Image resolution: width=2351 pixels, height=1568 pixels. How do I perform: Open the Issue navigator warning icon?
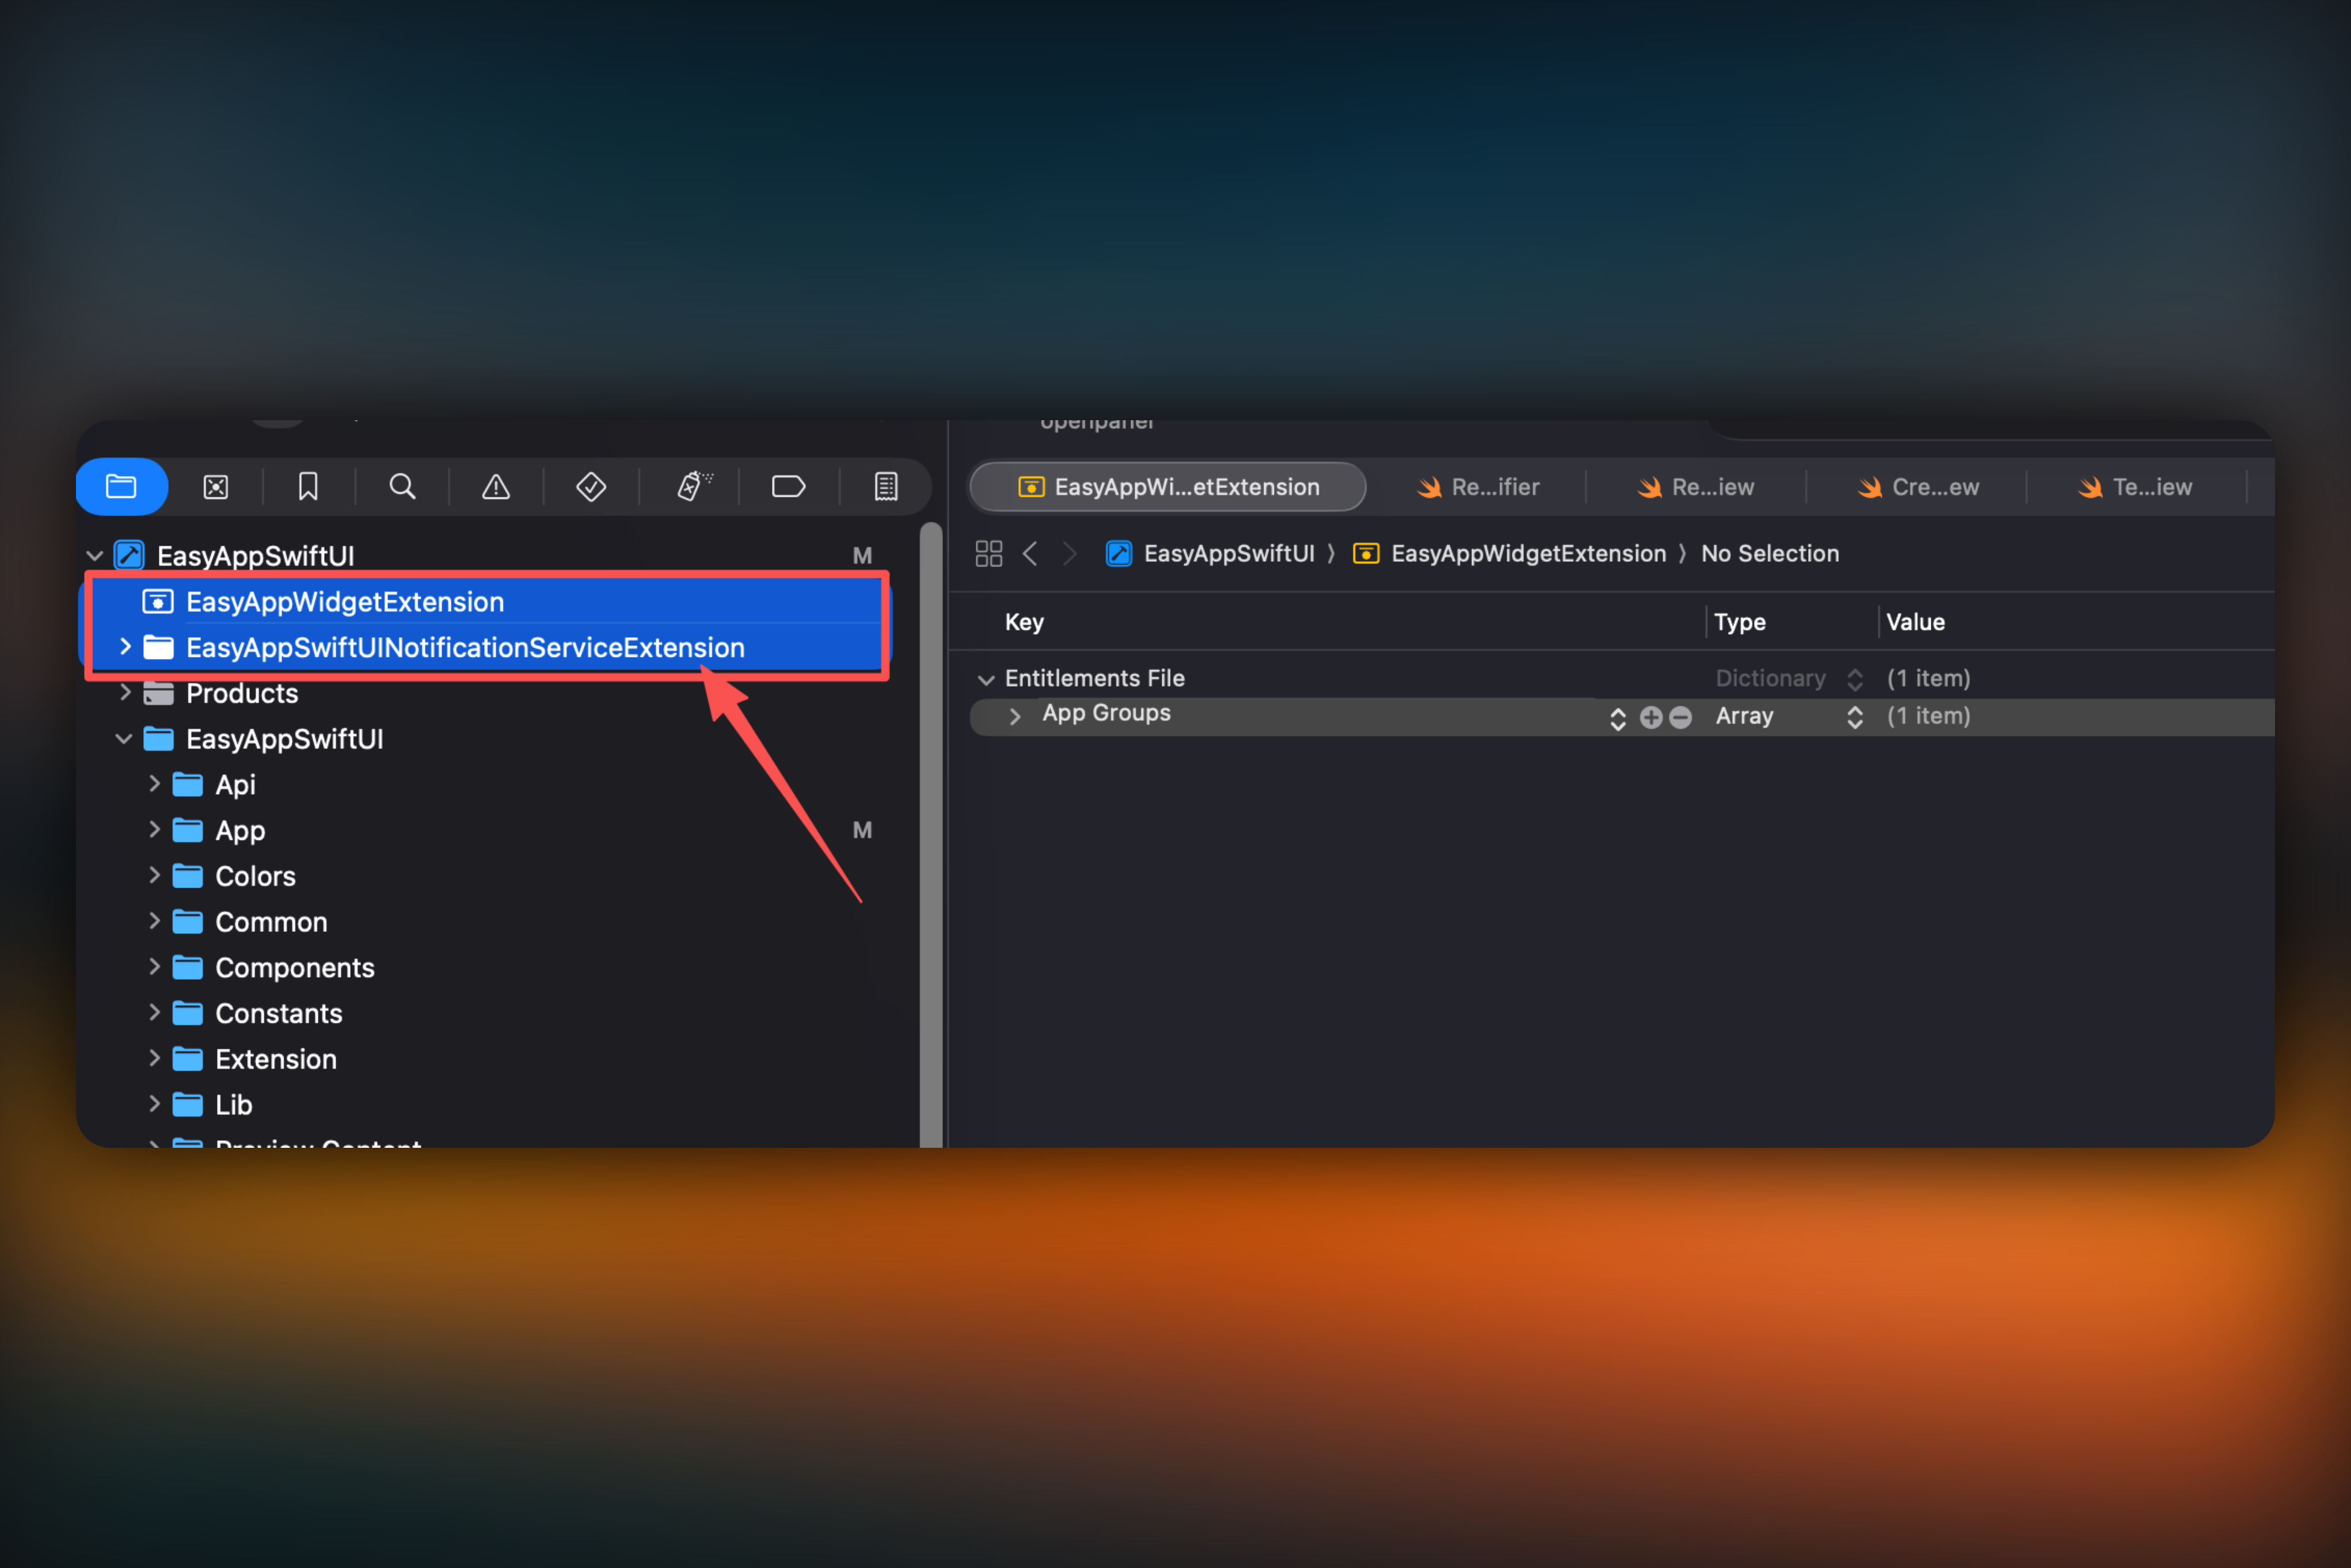tap(496, 487)
